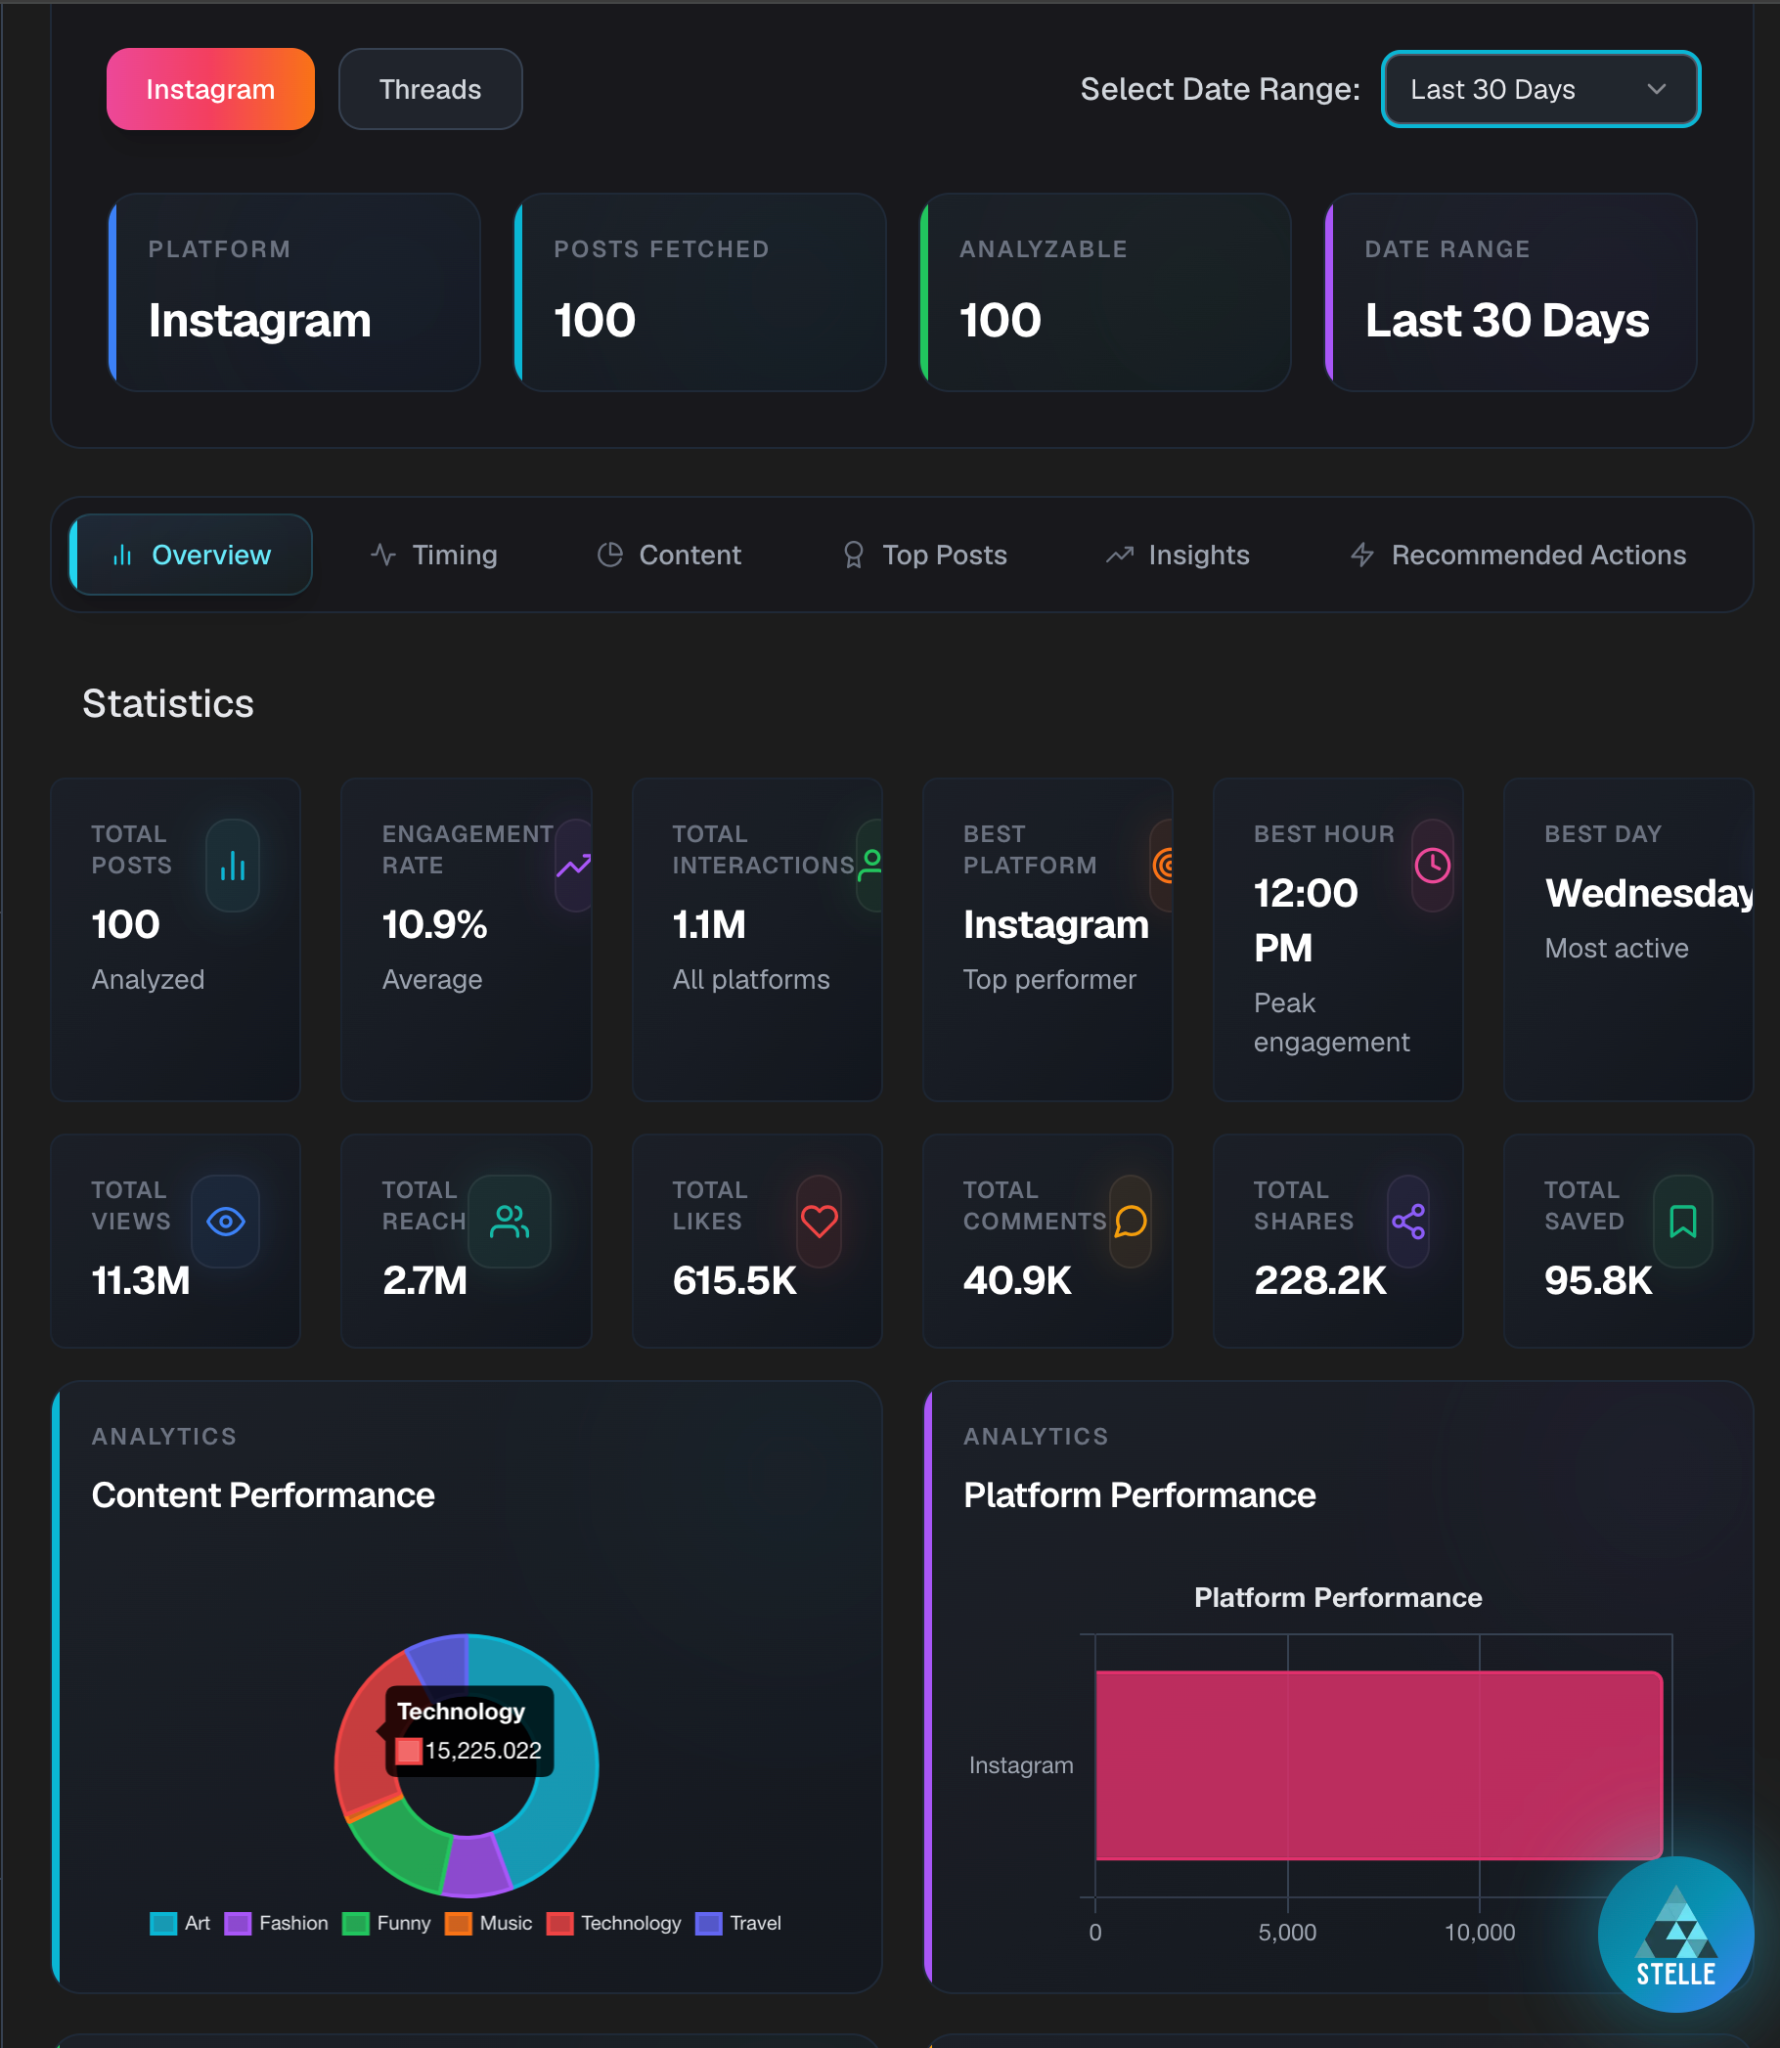This screenshot has width=1780, height=2048.
Task: Toggle the Music legend swatch
Action: (458, 1924)
